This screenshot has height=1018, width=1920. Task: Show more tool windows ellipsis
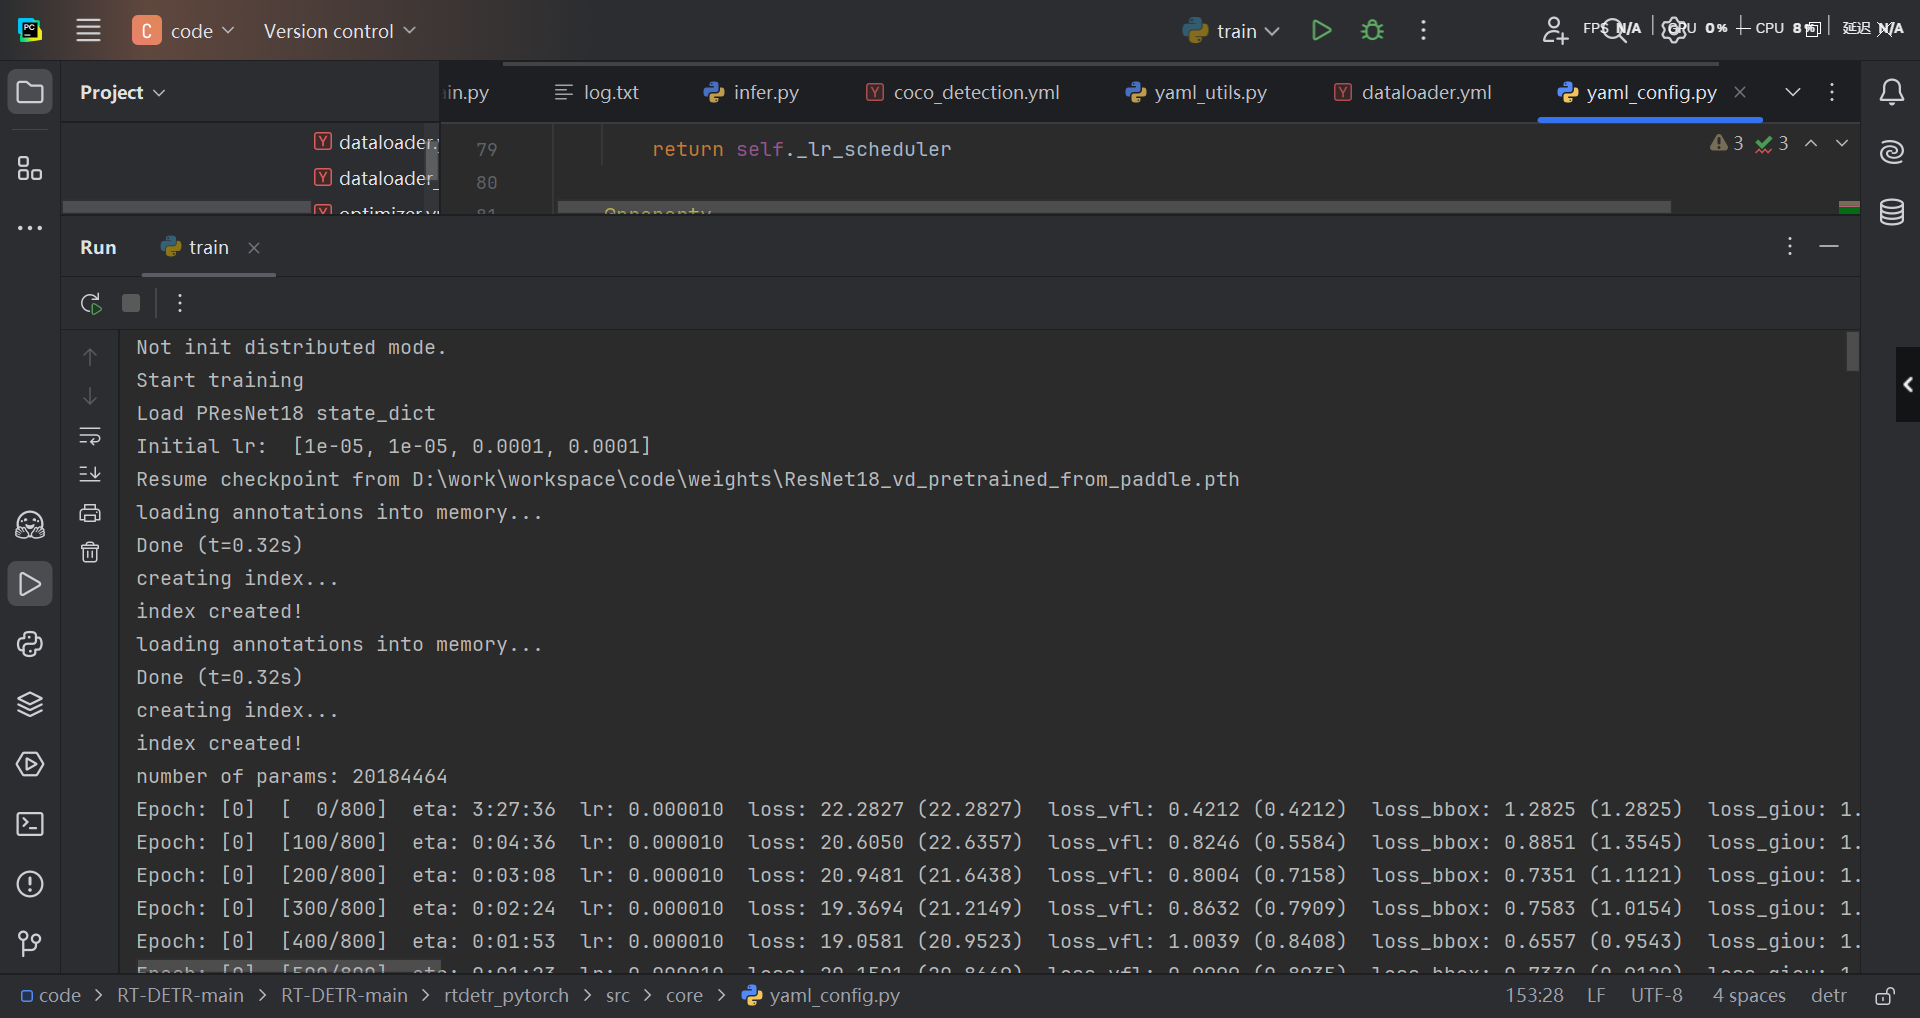[x=30, y=228]
